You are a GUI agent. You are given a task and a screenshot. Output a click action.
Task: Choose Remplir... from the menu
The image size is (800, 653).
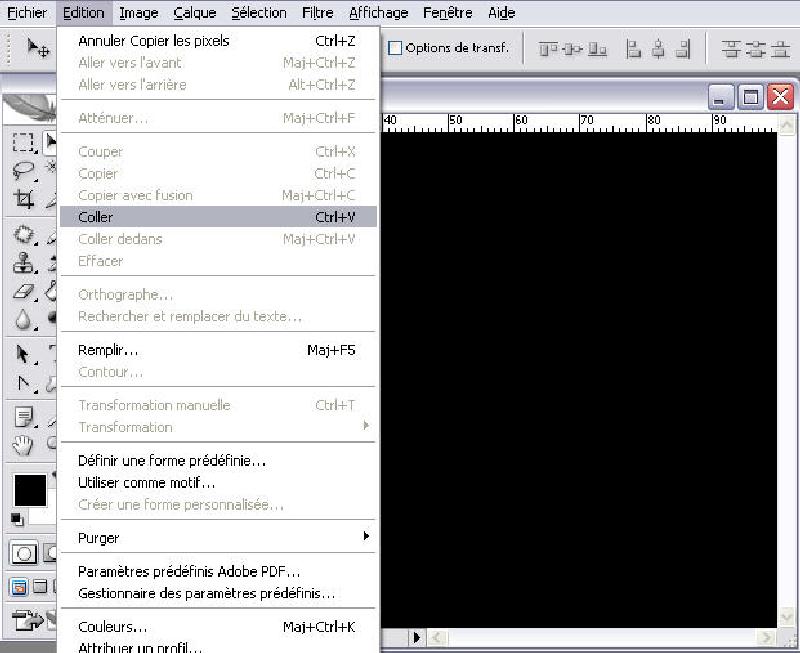218,350
